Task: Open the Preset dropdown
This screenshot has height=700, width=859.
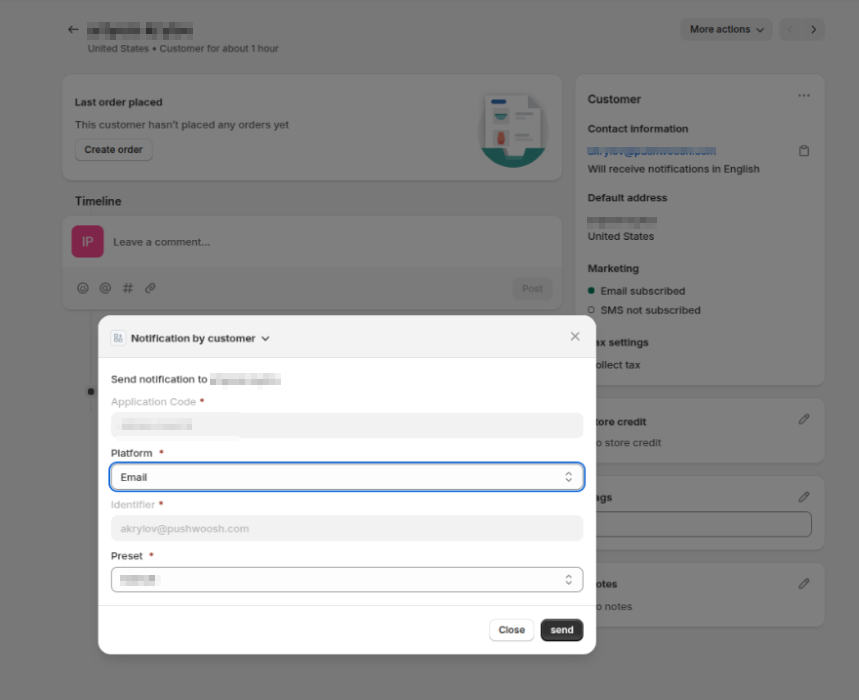Action: coord(347,579)
